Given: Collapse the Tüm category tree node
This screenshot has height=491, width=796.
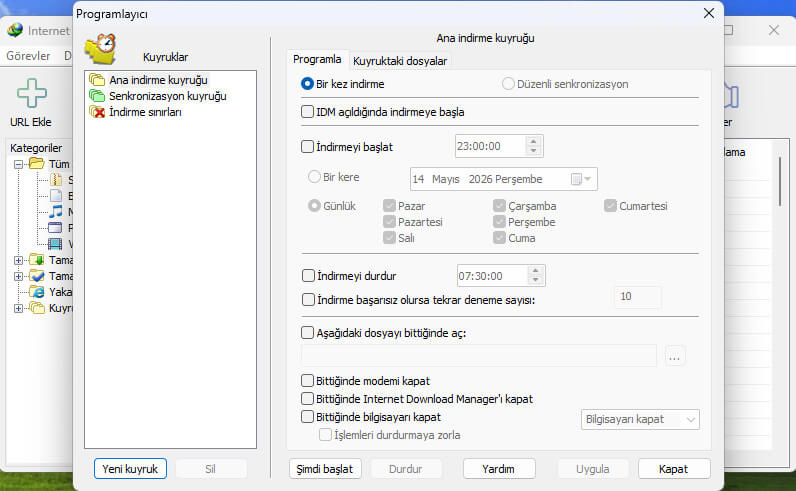Looking at the screenshot, I should [x=18, y=164].
